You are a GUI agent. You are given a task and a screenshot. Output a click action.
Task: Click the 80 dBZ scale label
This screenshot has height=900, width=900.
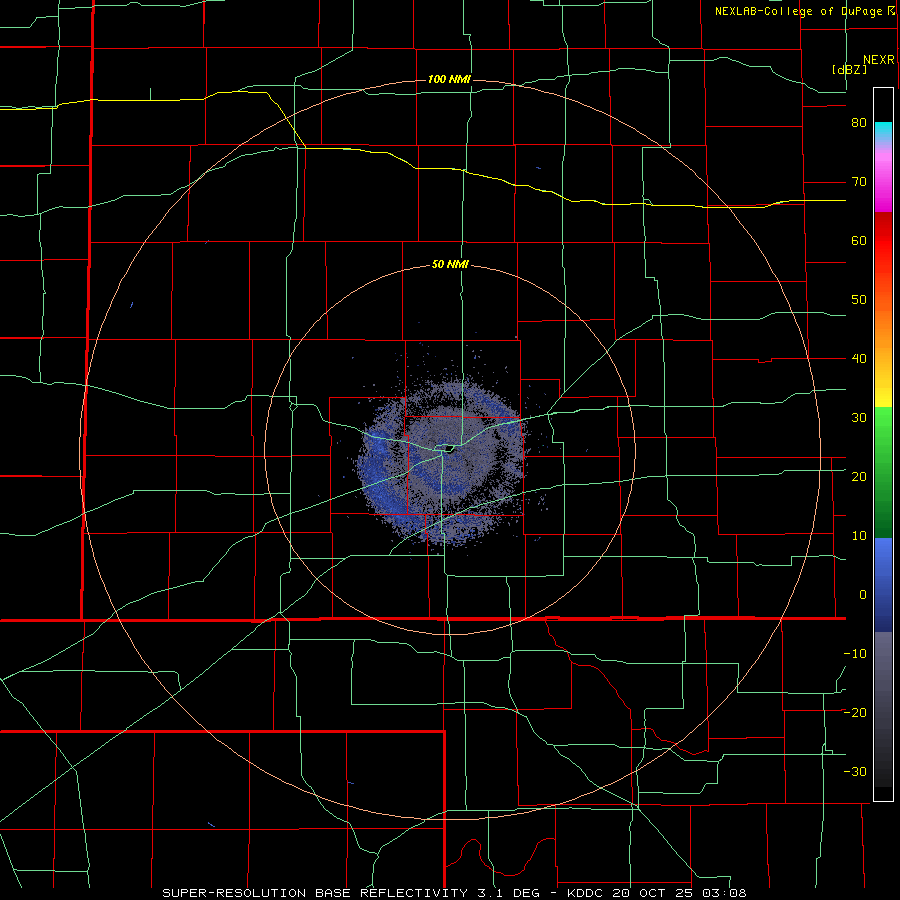pyautogui.click(x=859, y=123)
